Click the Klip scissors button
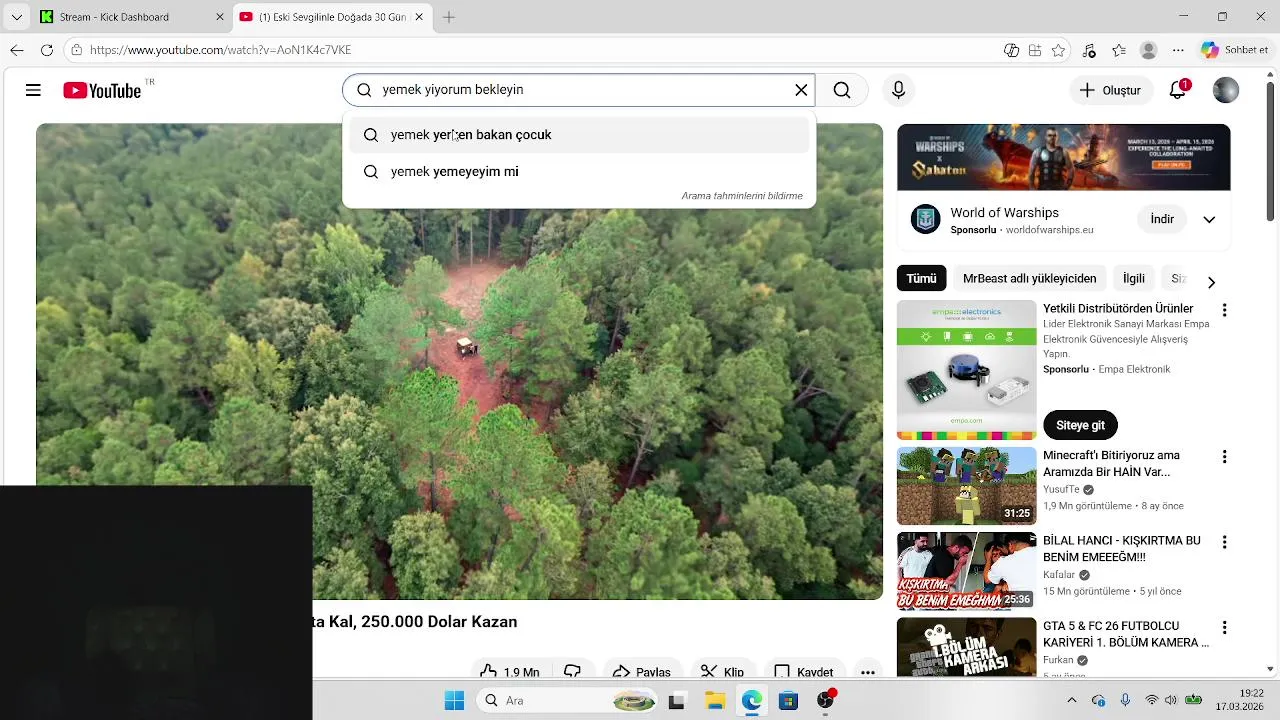This screenshot has width=1280, height=720. [722, 671]
